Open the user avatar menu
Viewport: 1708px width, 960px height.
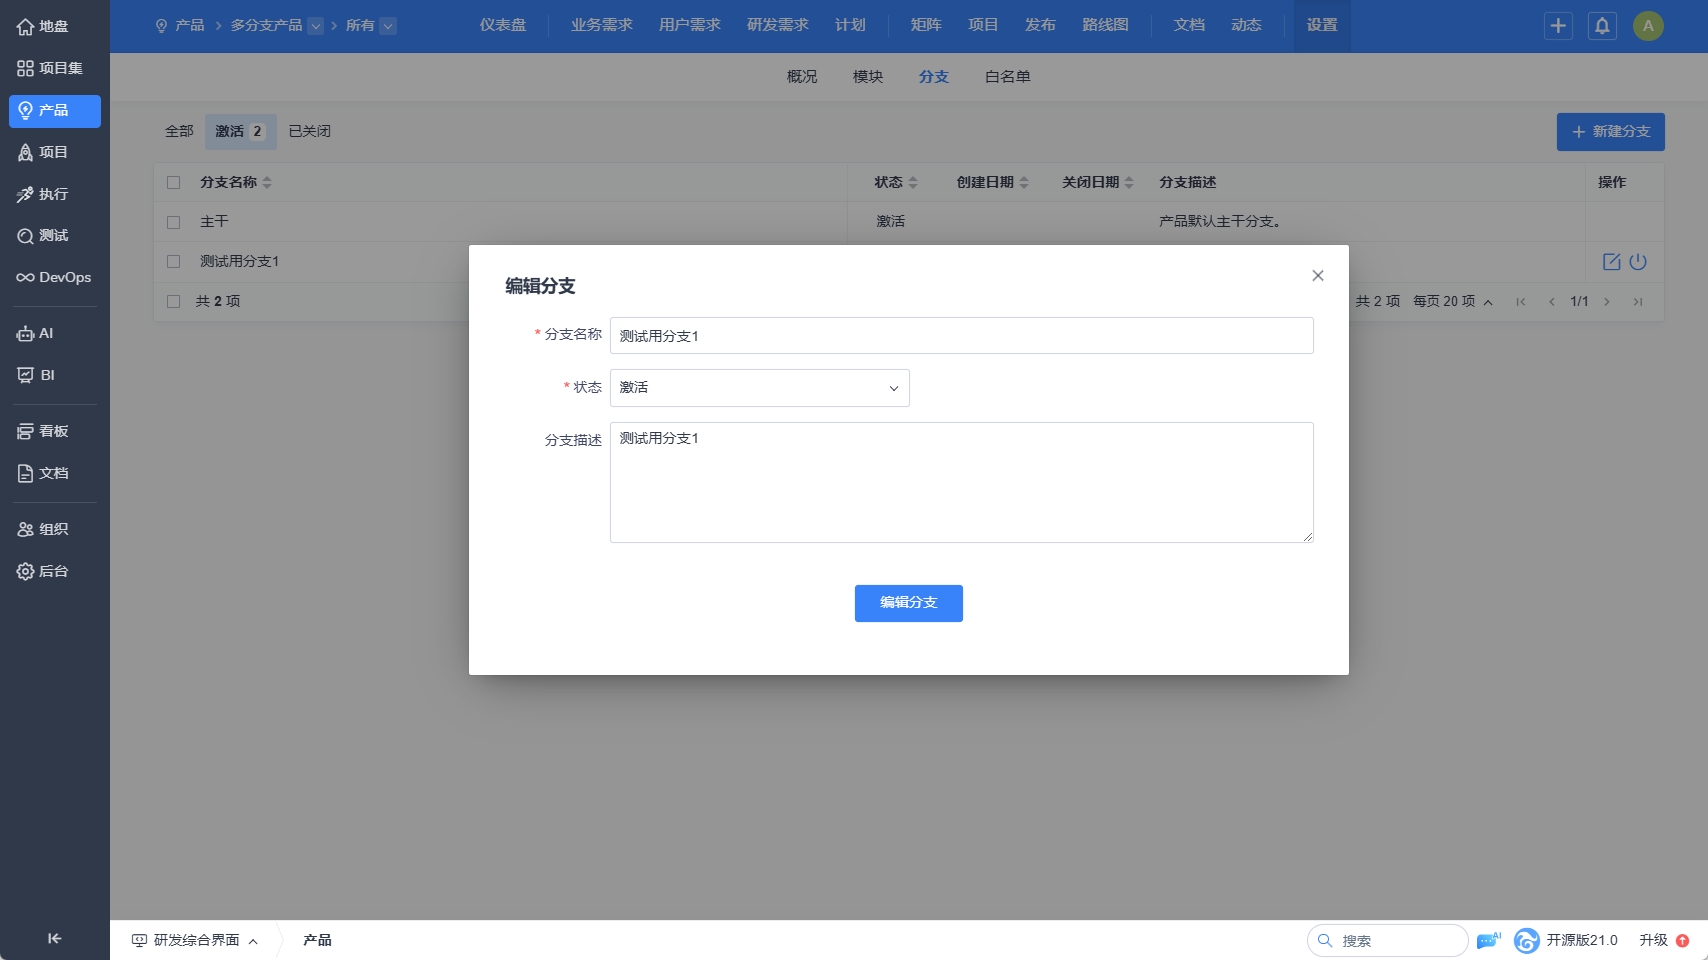pos(1648,26)
